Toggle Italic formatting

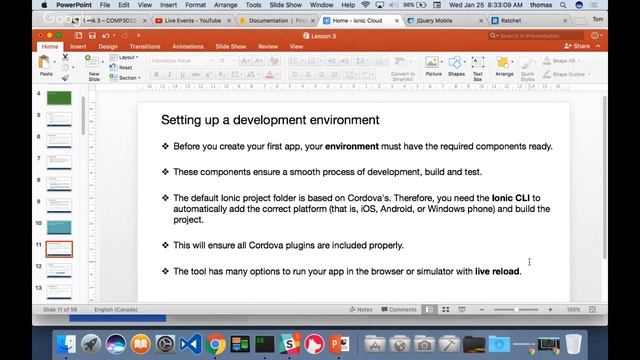click(169, 74)
